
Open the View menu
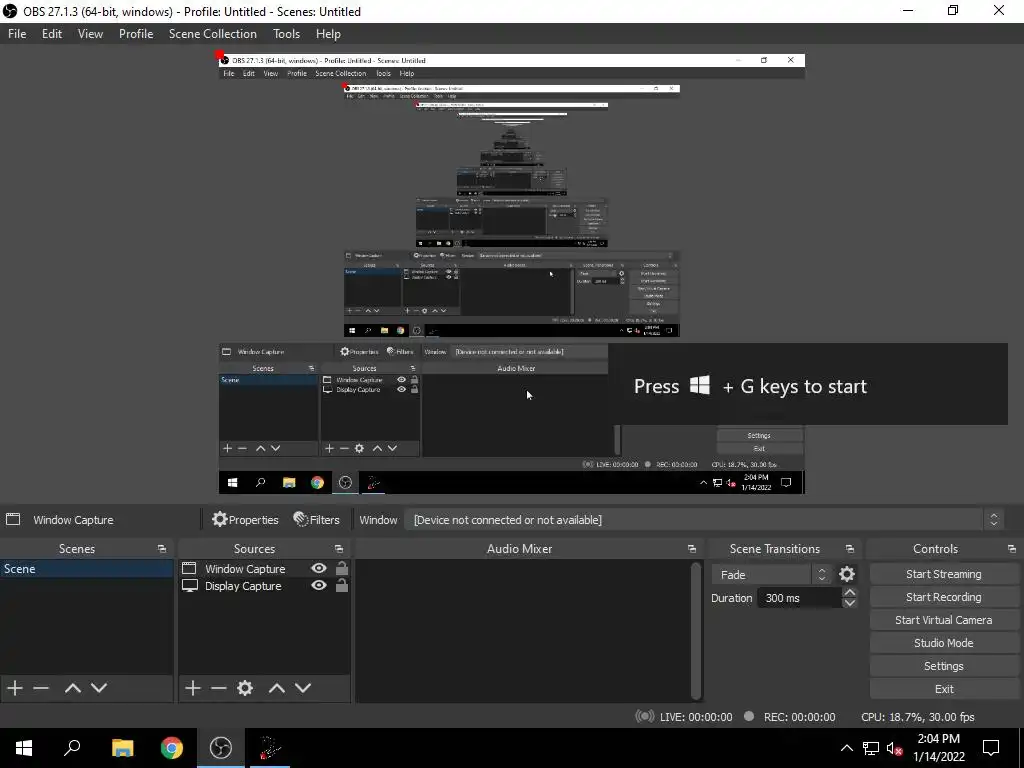tap(90, 34)
